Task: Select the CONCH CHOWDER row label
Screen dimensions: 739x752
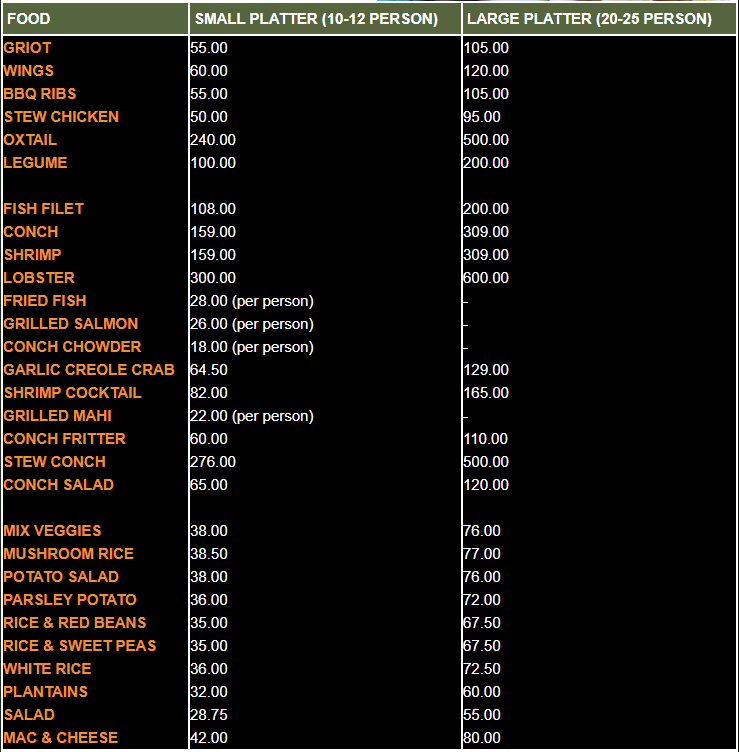Action: [x=72, y=347]
